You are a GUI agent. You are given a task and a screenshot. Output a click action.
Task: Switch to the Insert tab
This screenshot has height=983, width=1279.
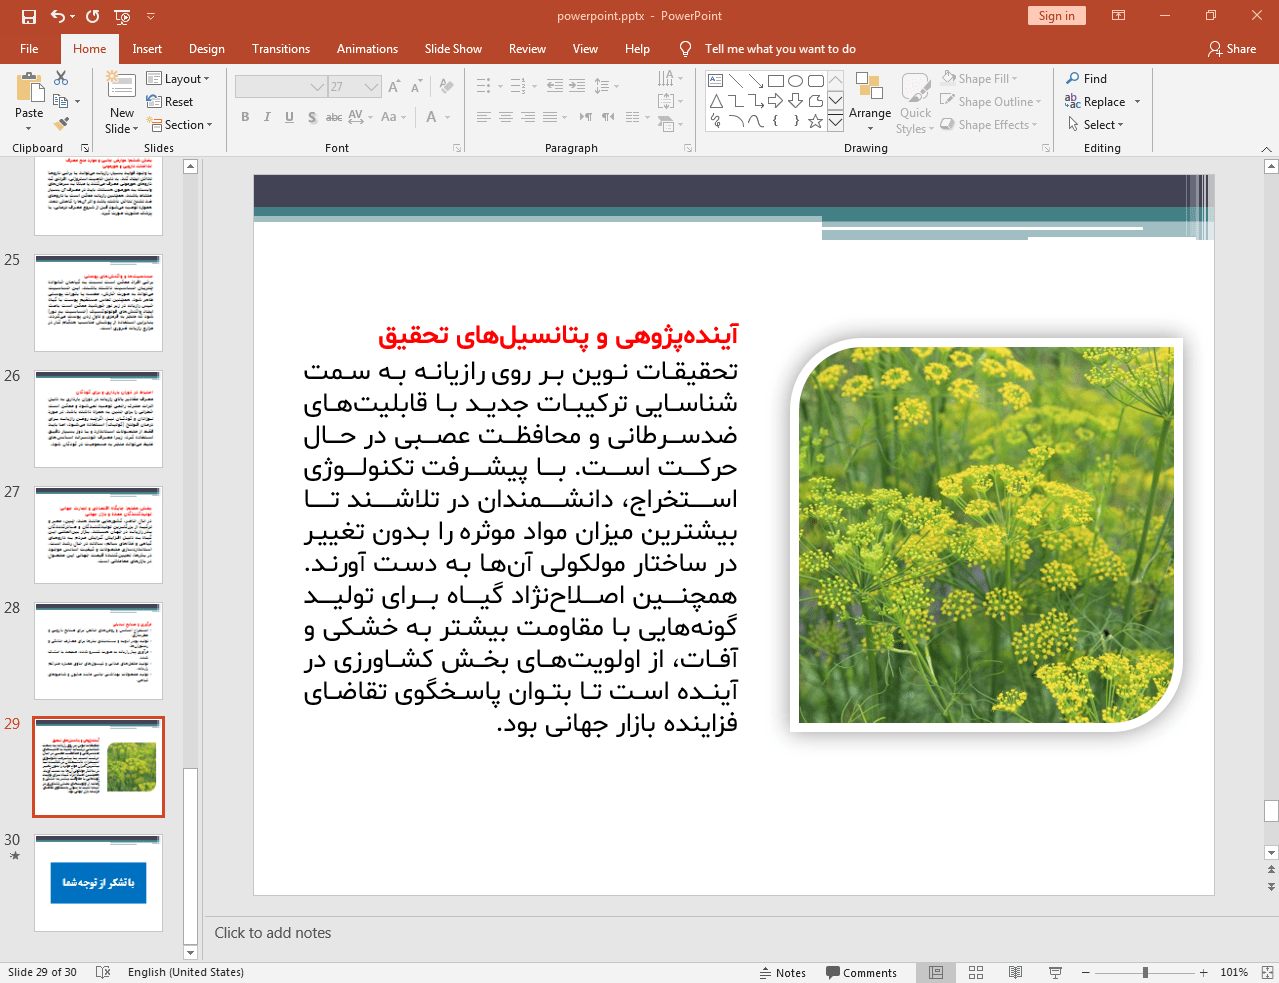click(x=147, y=49)
